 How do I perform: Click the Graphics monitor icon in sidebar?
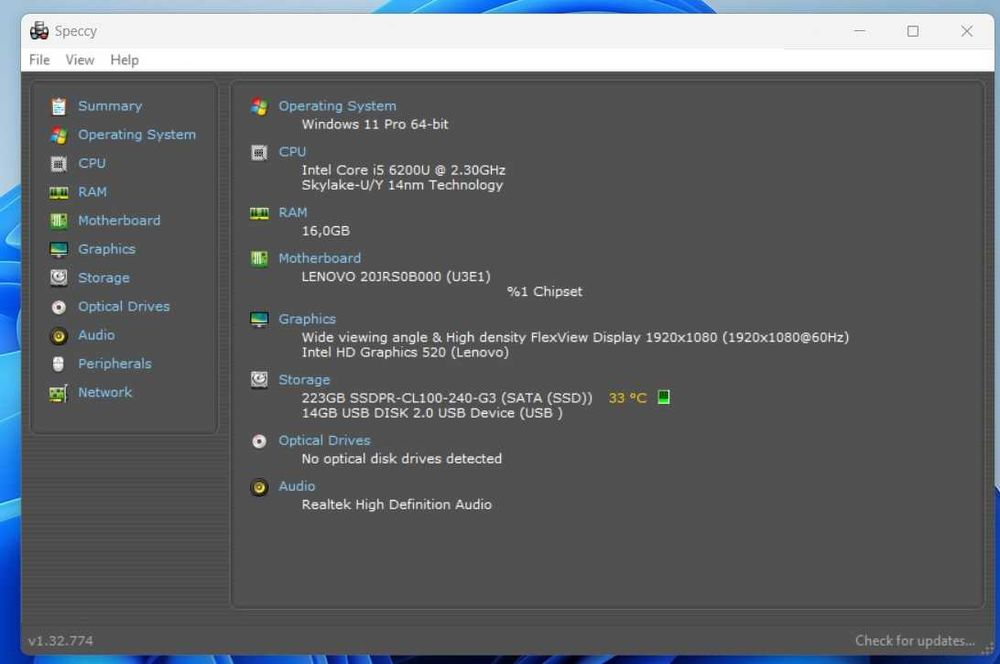coord(59,249)
